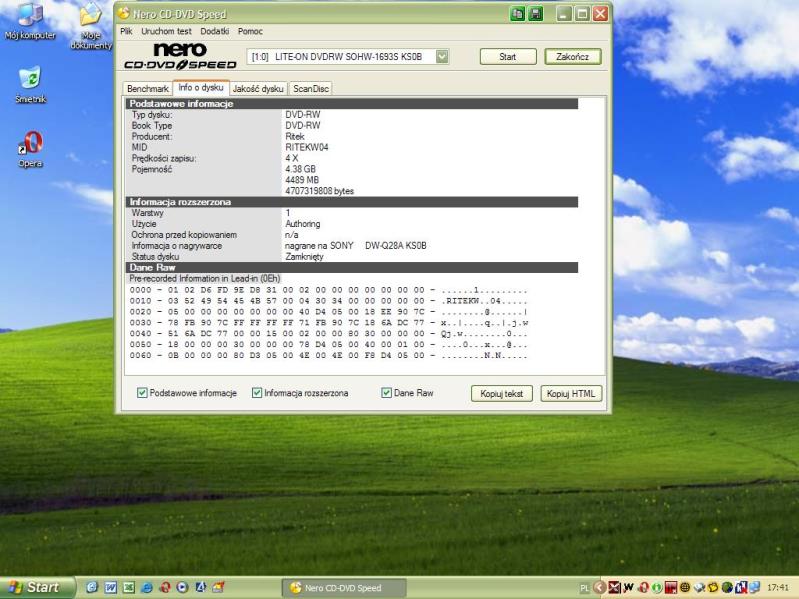Click Opera icon in quick launch bar
This screenshot has width=799, height=599.
point(165,587)
